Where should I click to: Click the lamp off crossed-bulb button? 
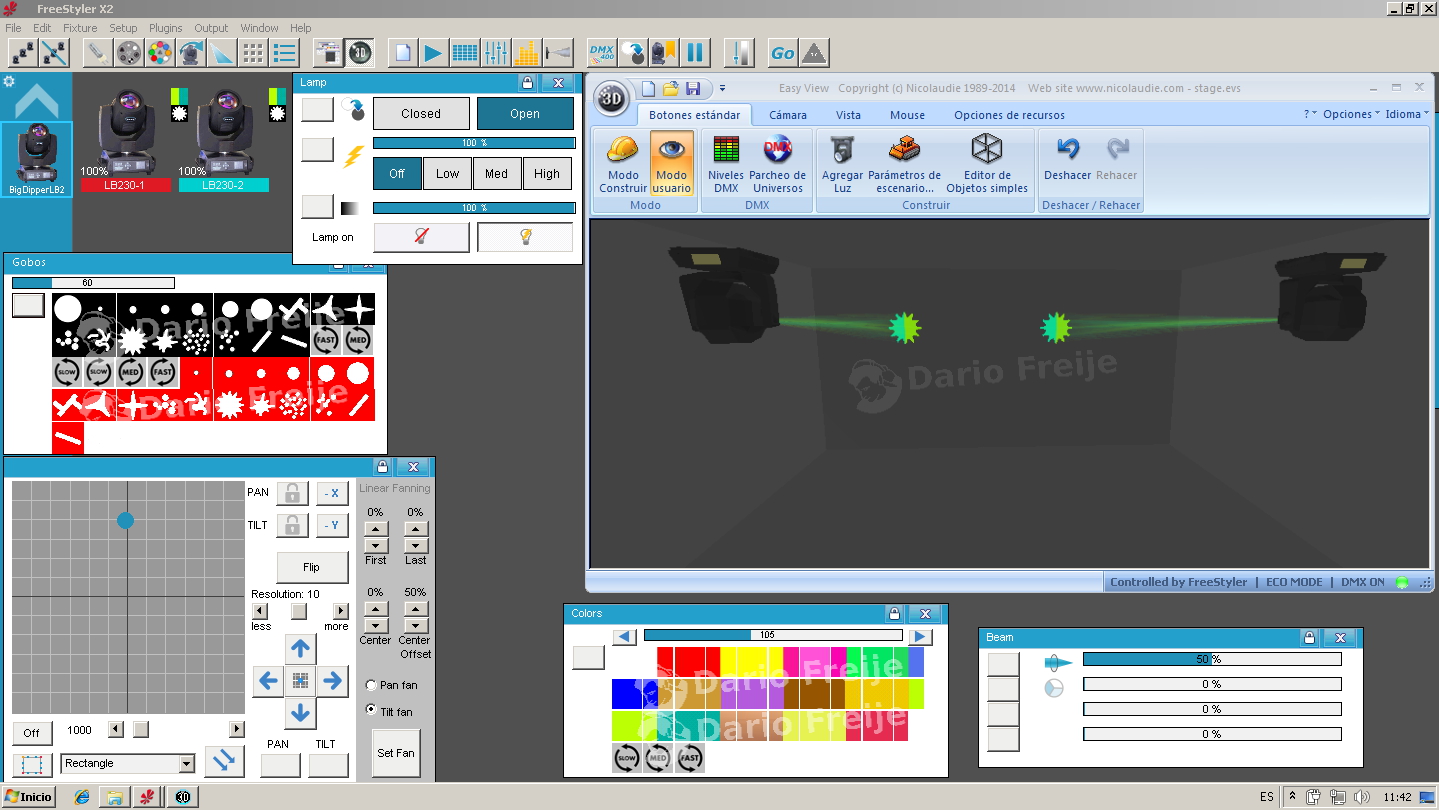coord(421,237)
